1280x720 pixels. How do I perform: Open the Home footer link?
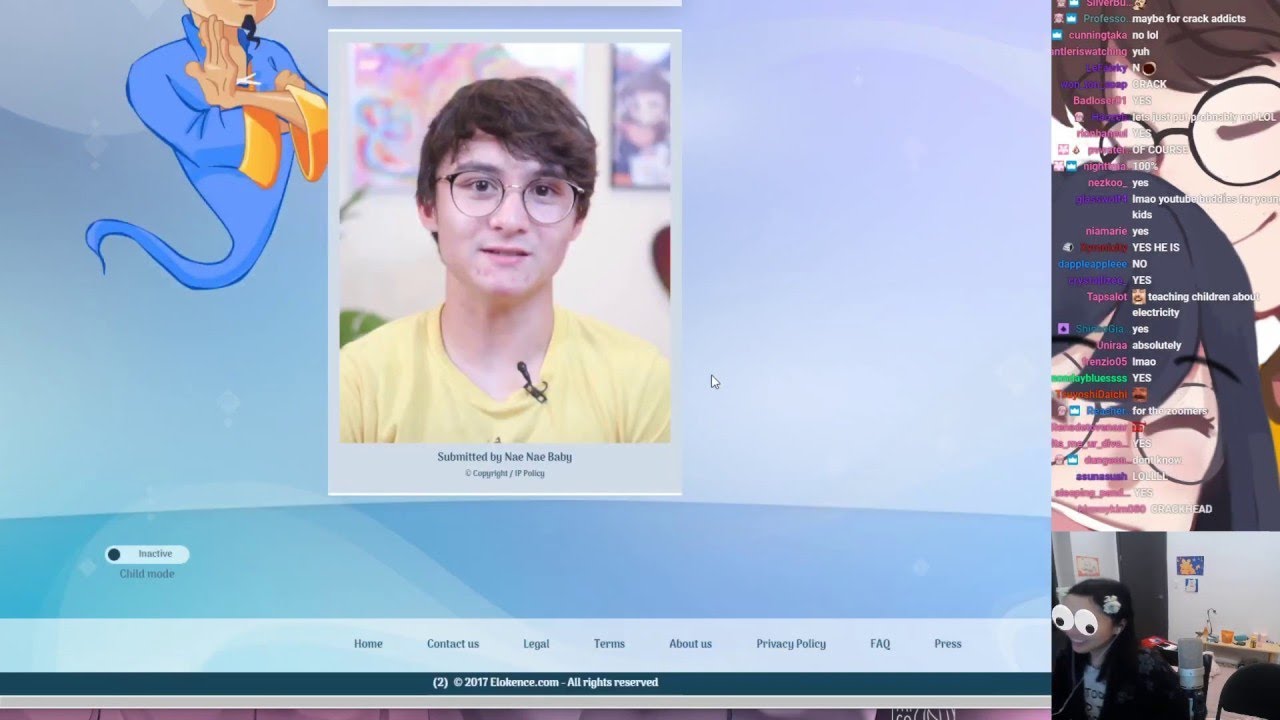point(368,644)
